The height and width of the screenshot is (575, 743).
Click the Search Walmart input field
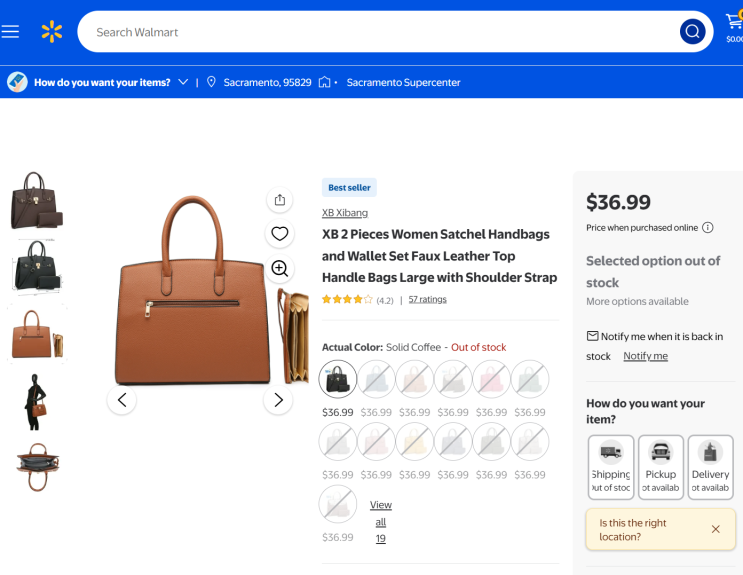click(380, 32)
